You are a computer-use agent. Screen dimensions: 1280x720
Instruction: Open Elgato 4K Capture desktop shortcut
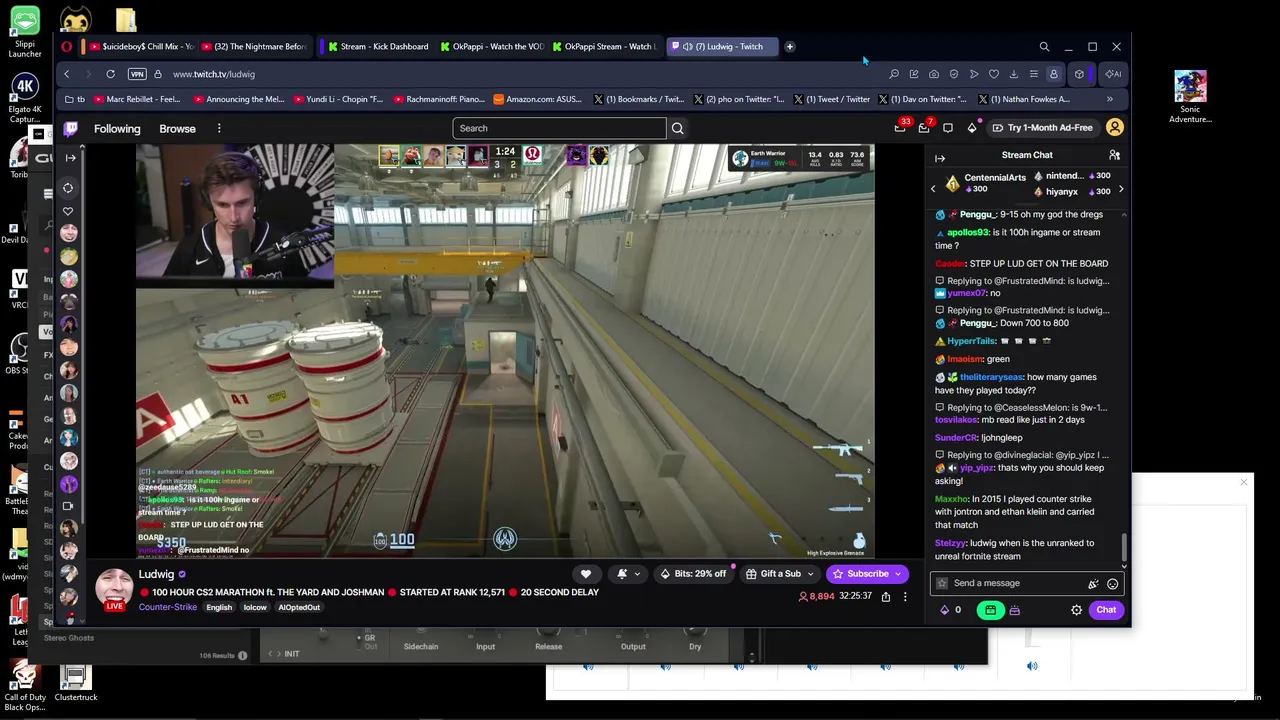pyautogui.click(x=25, y=96)
